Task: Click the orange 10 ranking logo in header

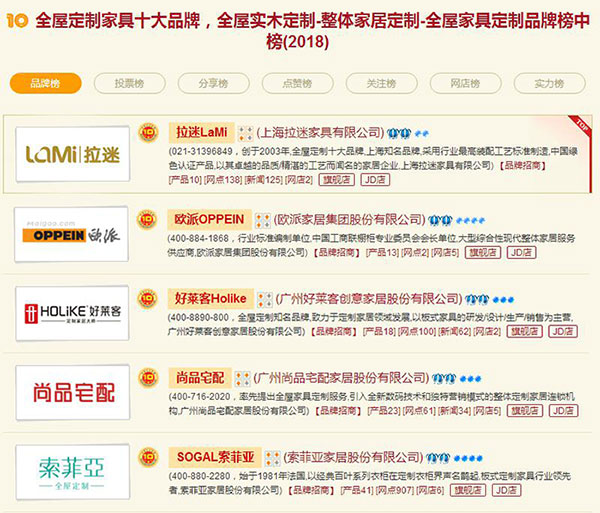Action: (16, 20)
